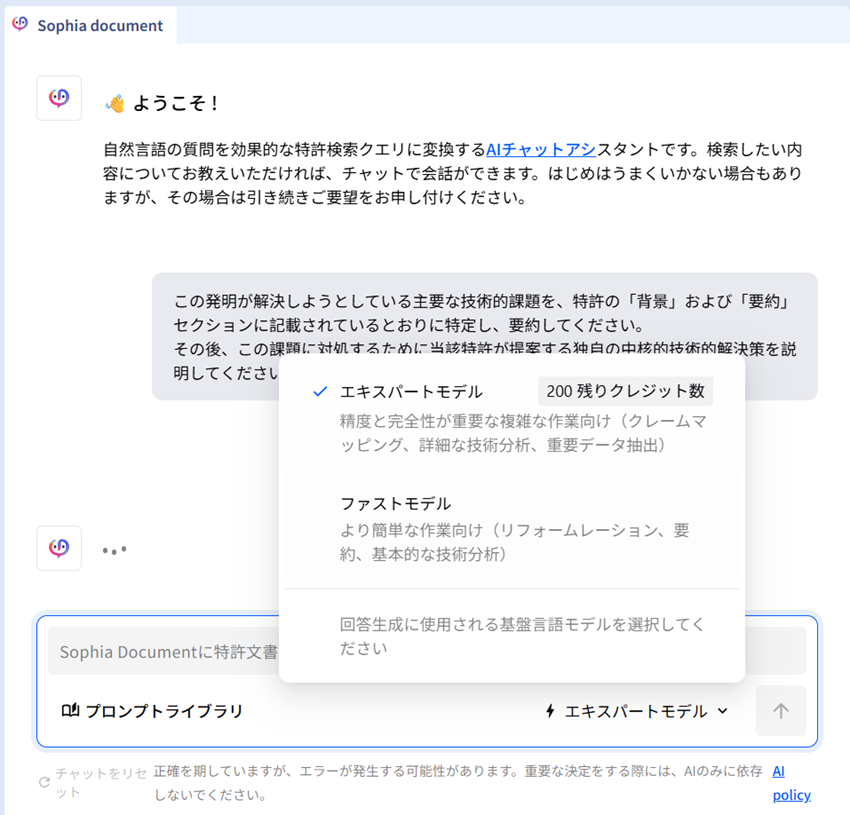Click the 200 残りクレジット数 badge
This screenshot has width=850, height=815.
pos(626,391)
